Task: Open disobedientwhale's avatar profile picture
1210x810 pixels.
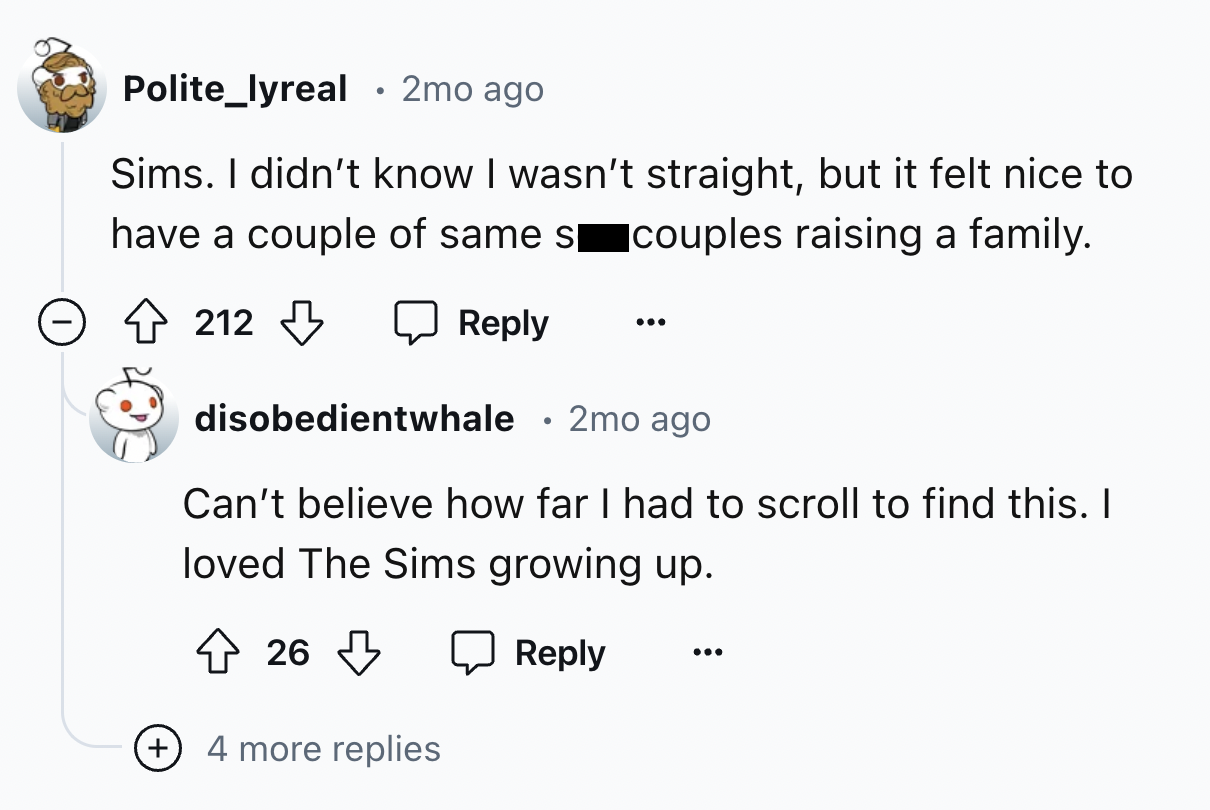Action: point(132,418)
